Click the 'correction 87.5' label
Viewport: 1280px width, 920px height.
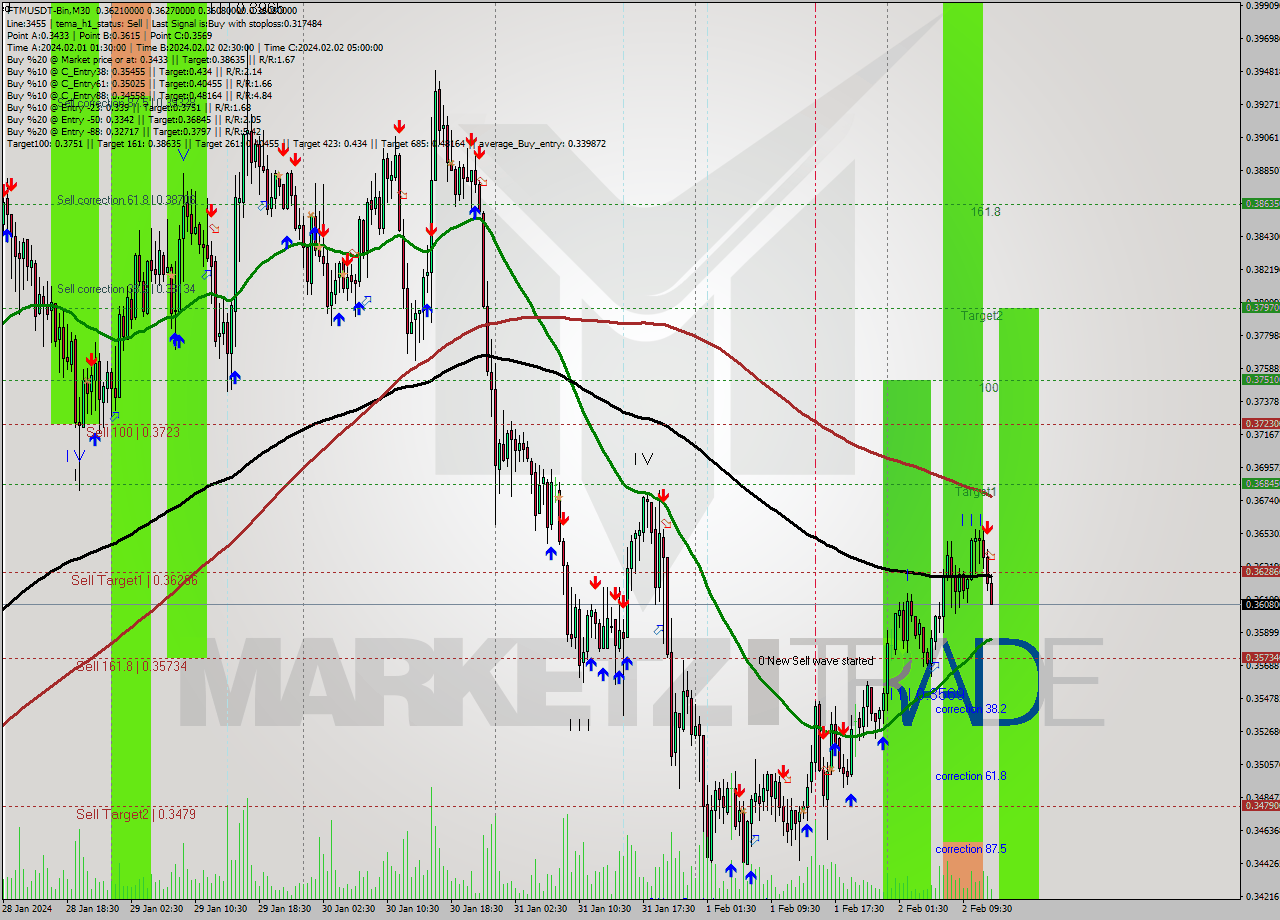(x=970, y=849)
